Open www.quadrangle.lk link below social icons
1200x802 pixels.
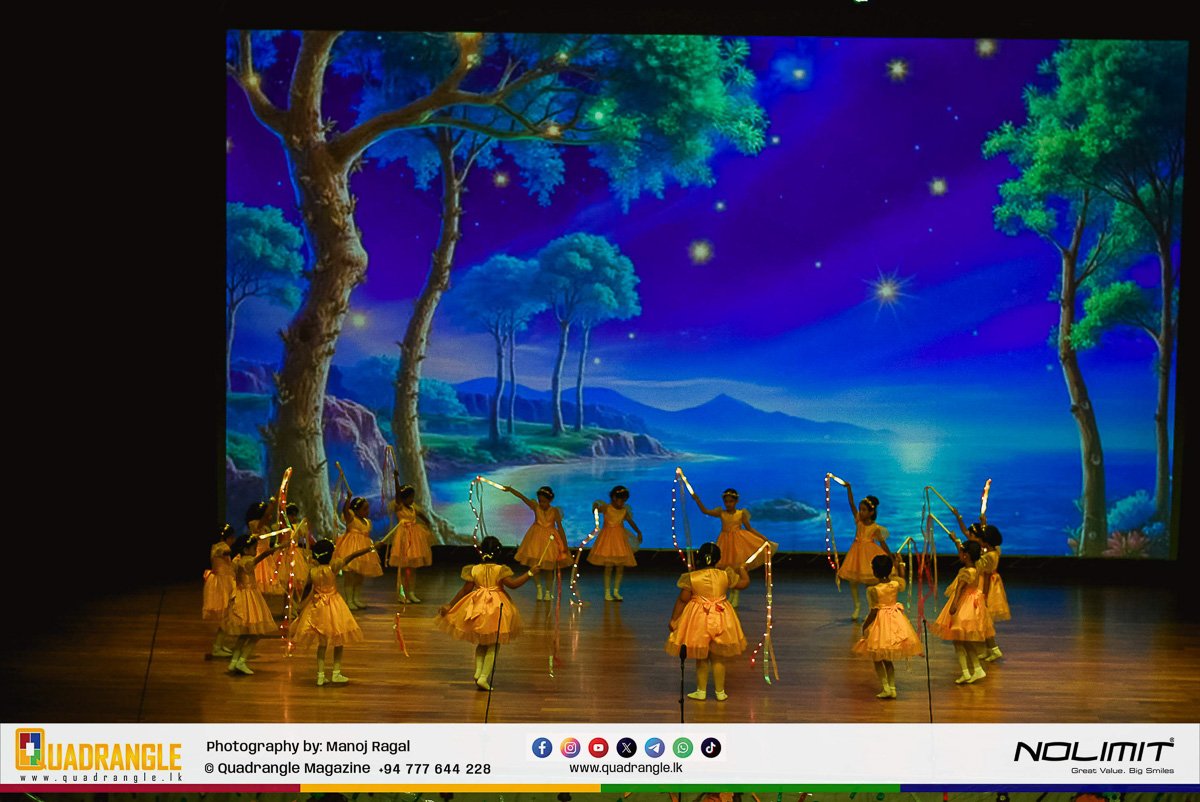coord(625,768)
